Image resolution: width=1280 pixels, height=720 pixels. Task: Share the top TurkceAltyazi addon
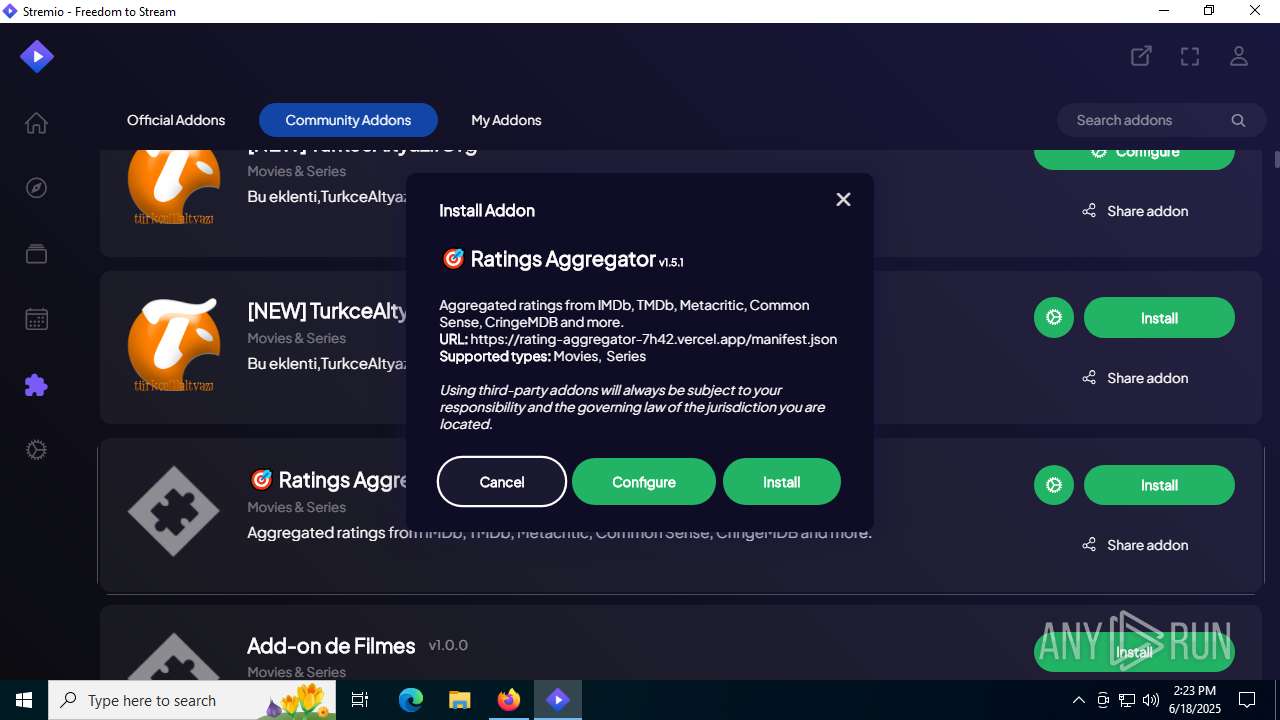[x=1135, y=211]
